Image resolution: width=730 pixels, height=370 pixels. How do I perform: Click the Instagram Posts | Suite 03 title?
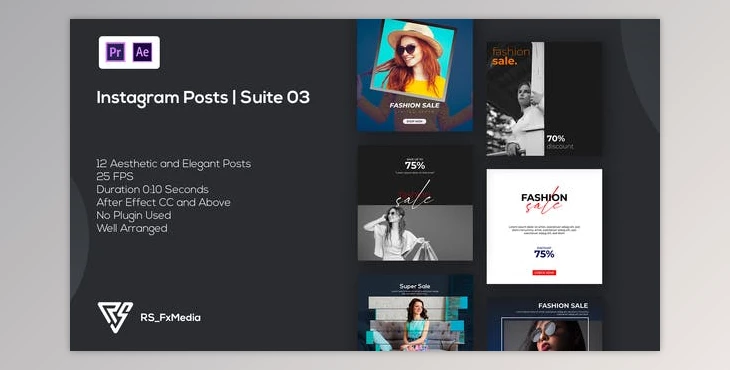point(203,98)
